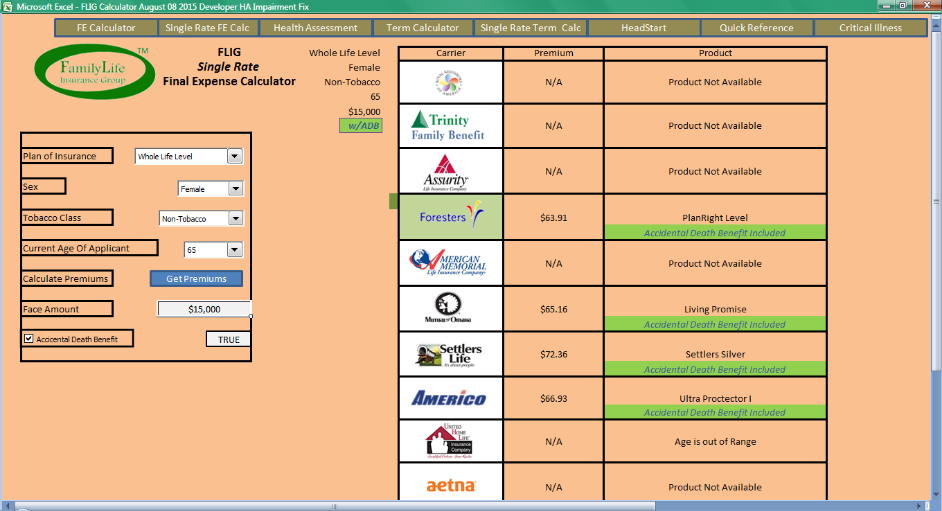942x511 pixels.
Task: Toggle the Accidental Death Benefit checkbox
Action: coord(28,339)
